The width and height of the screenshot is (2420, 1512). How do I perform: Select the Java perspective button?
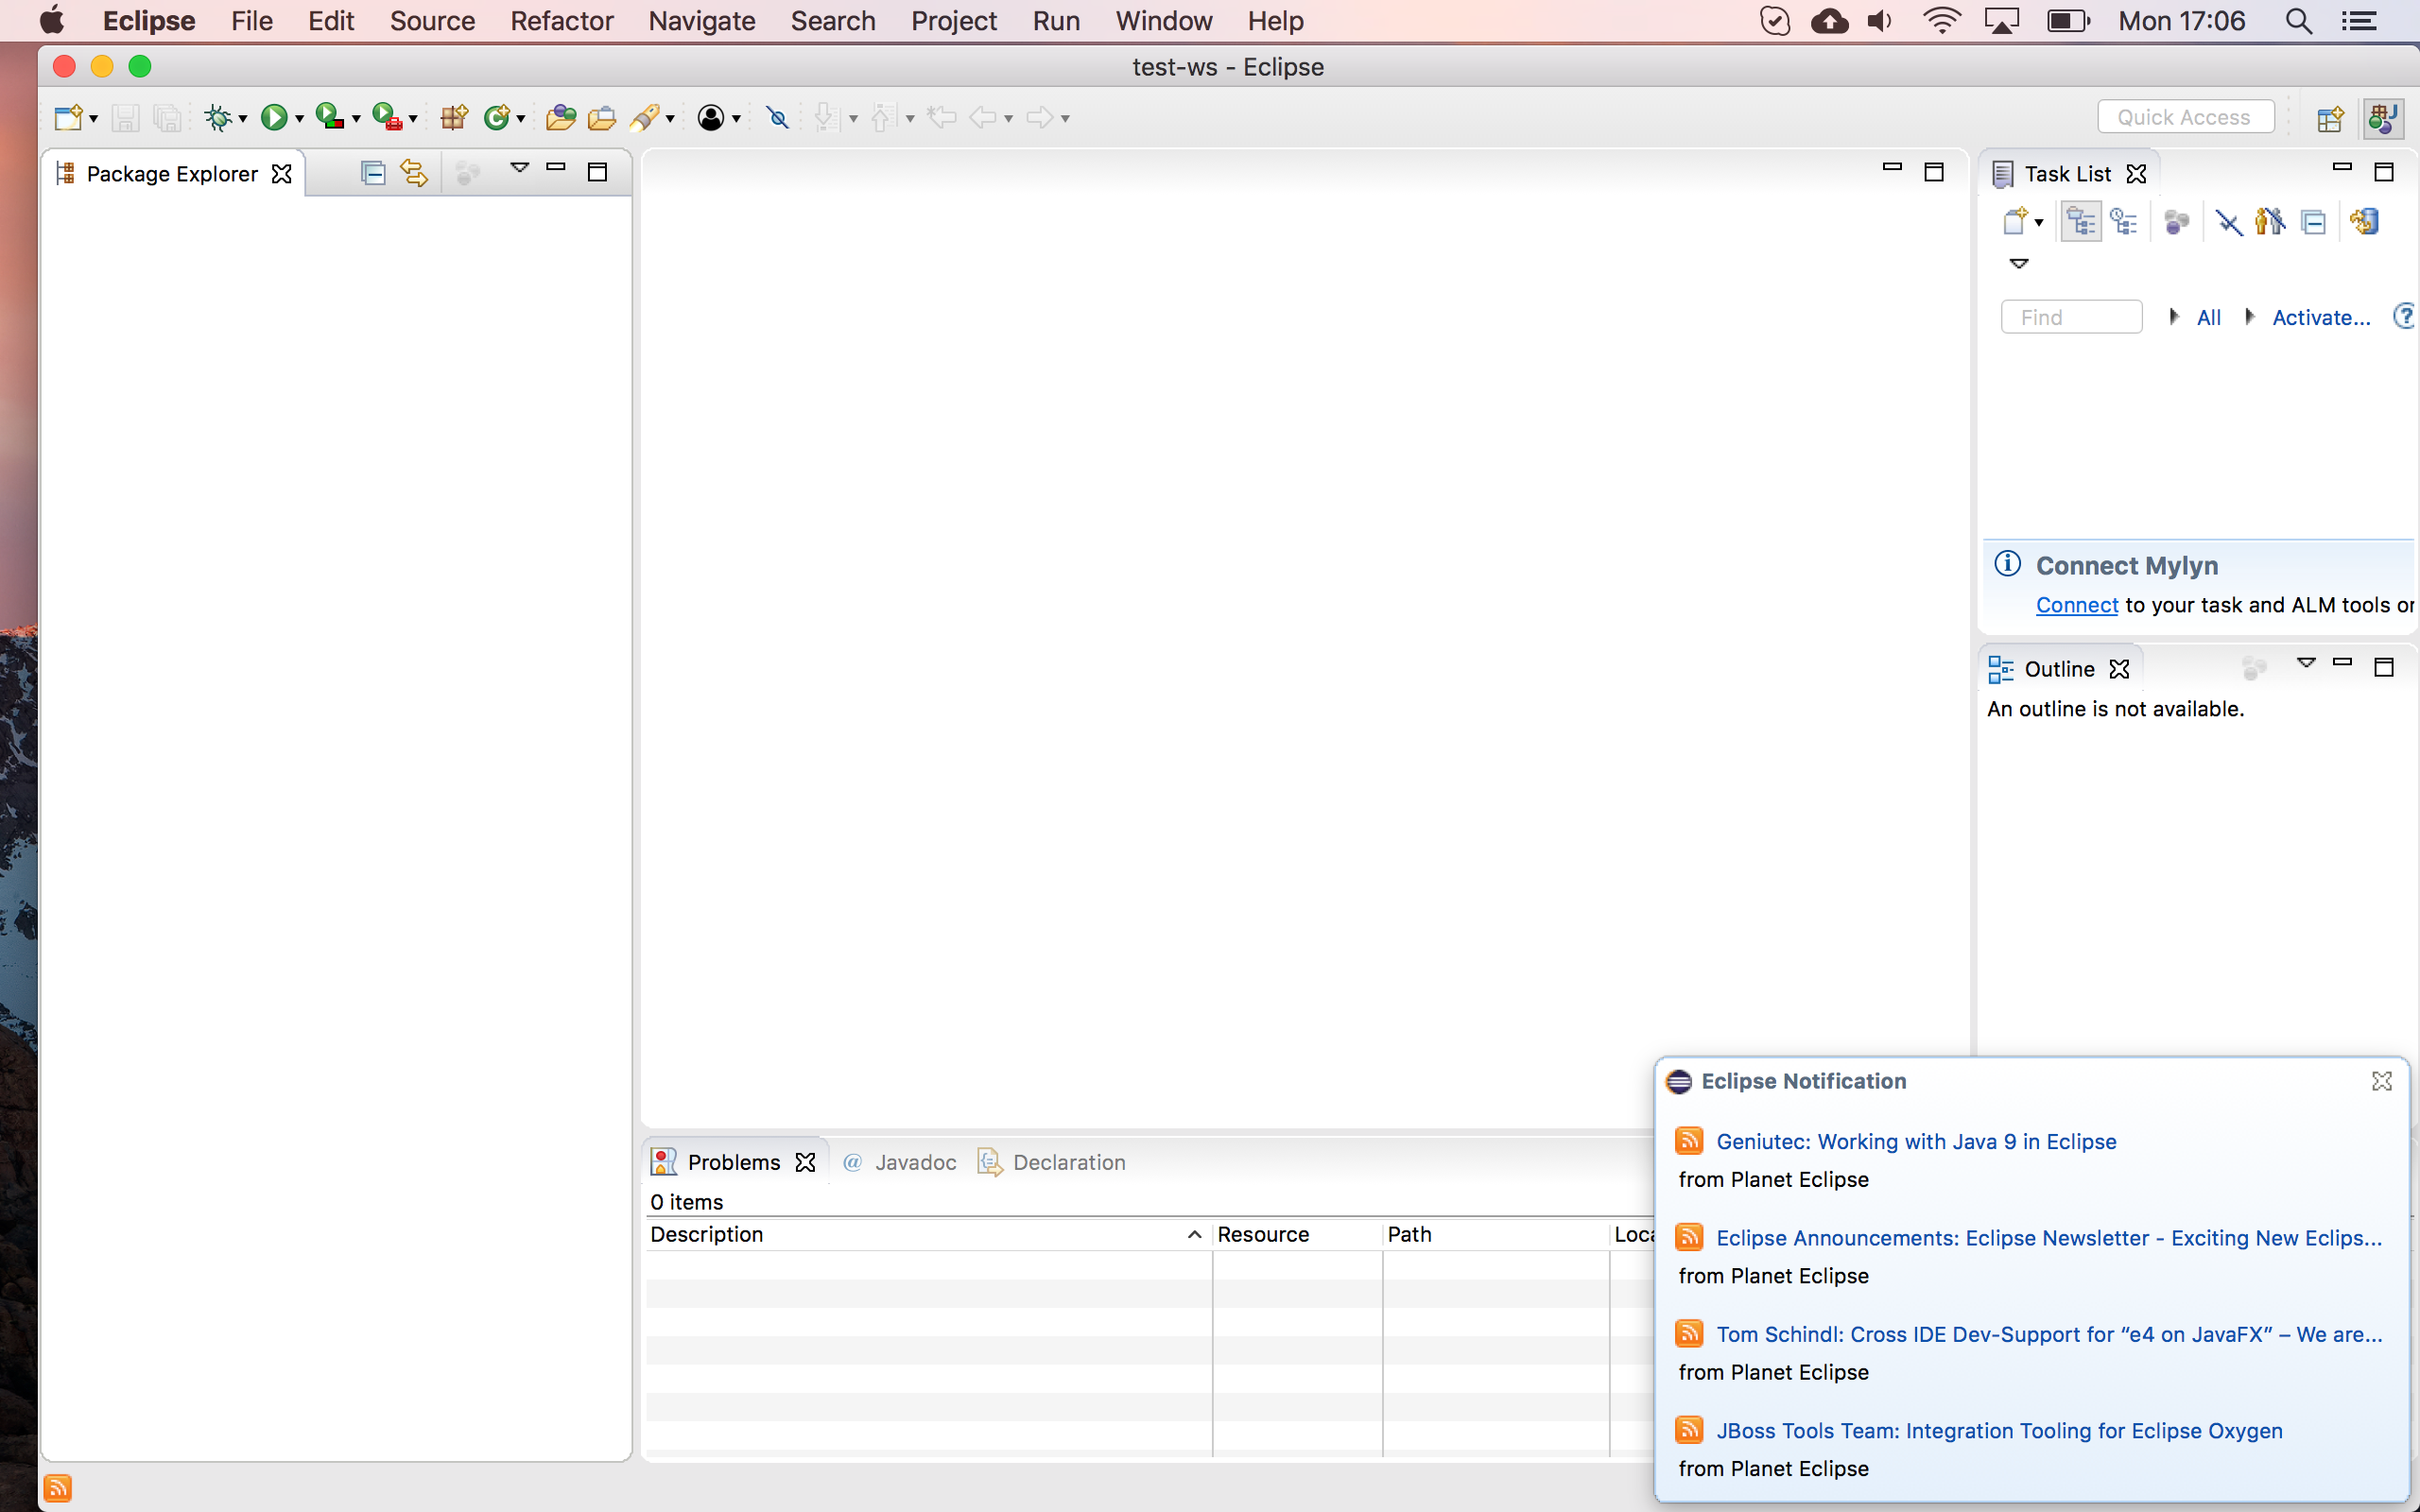2384,118
